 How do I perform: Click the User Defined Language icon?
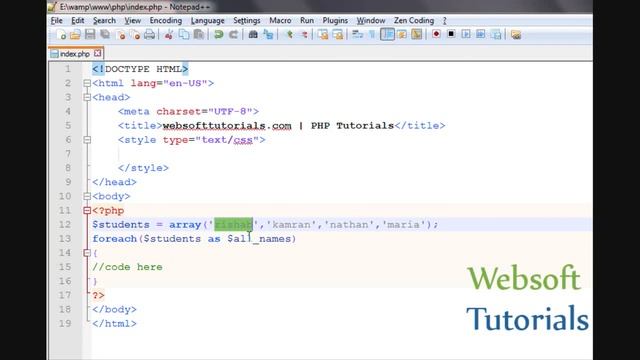click(402, 35)
